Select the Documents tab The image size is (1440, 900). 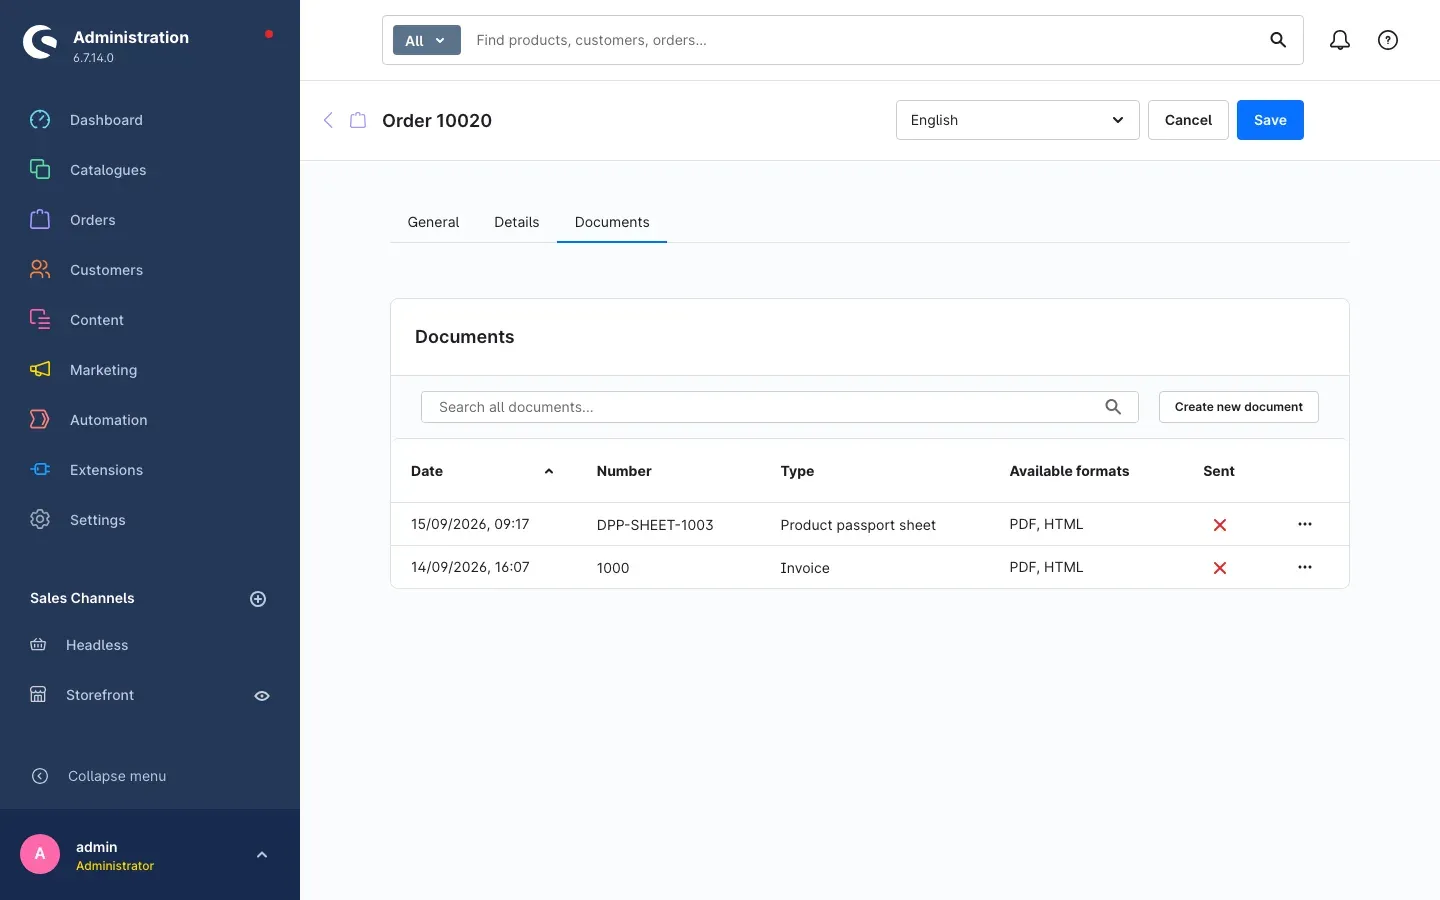pos(612,222)
